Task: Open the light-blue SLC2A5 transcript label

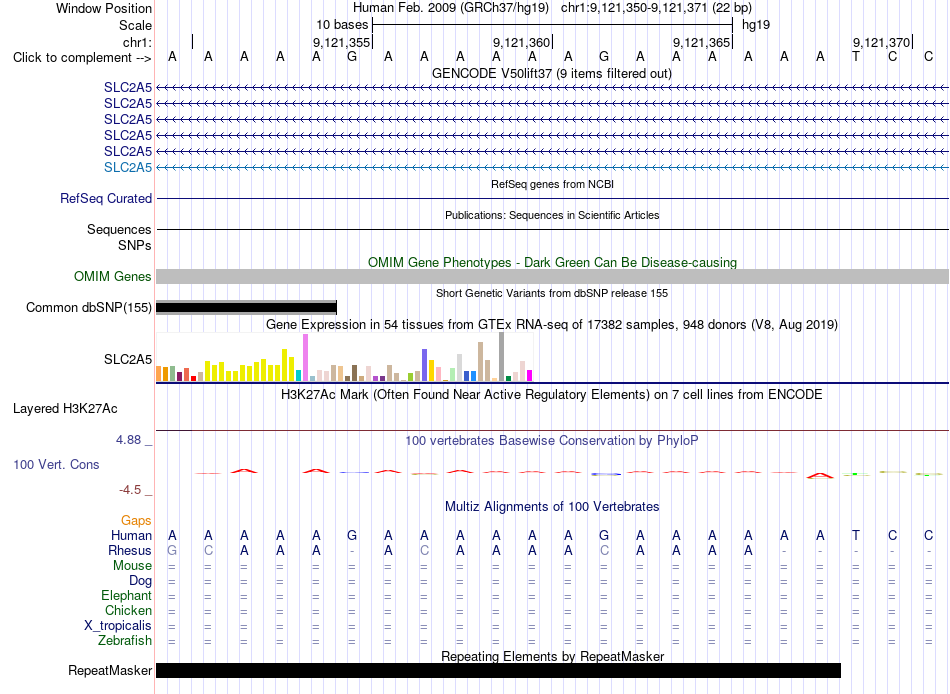Action: (x=128, y=167)
